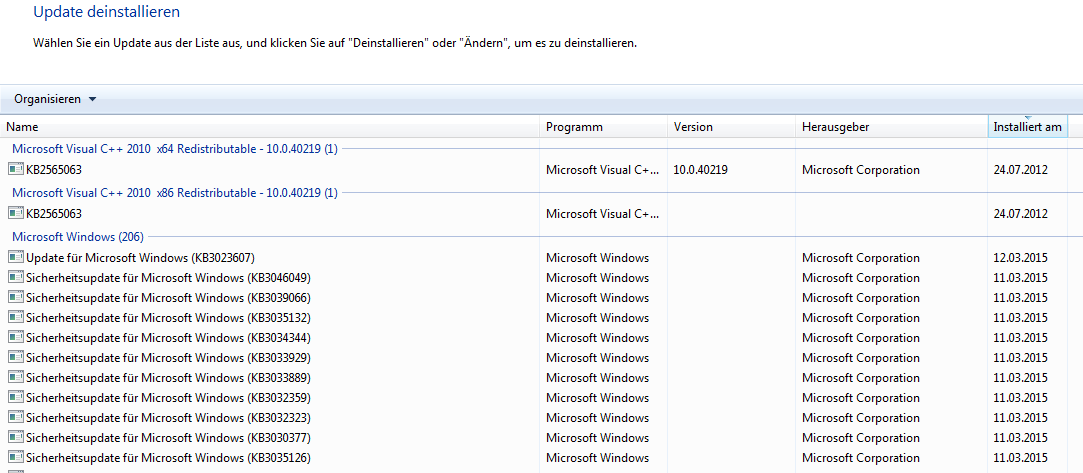Select the KB3046049 security update icon

(x=15, y=278)
